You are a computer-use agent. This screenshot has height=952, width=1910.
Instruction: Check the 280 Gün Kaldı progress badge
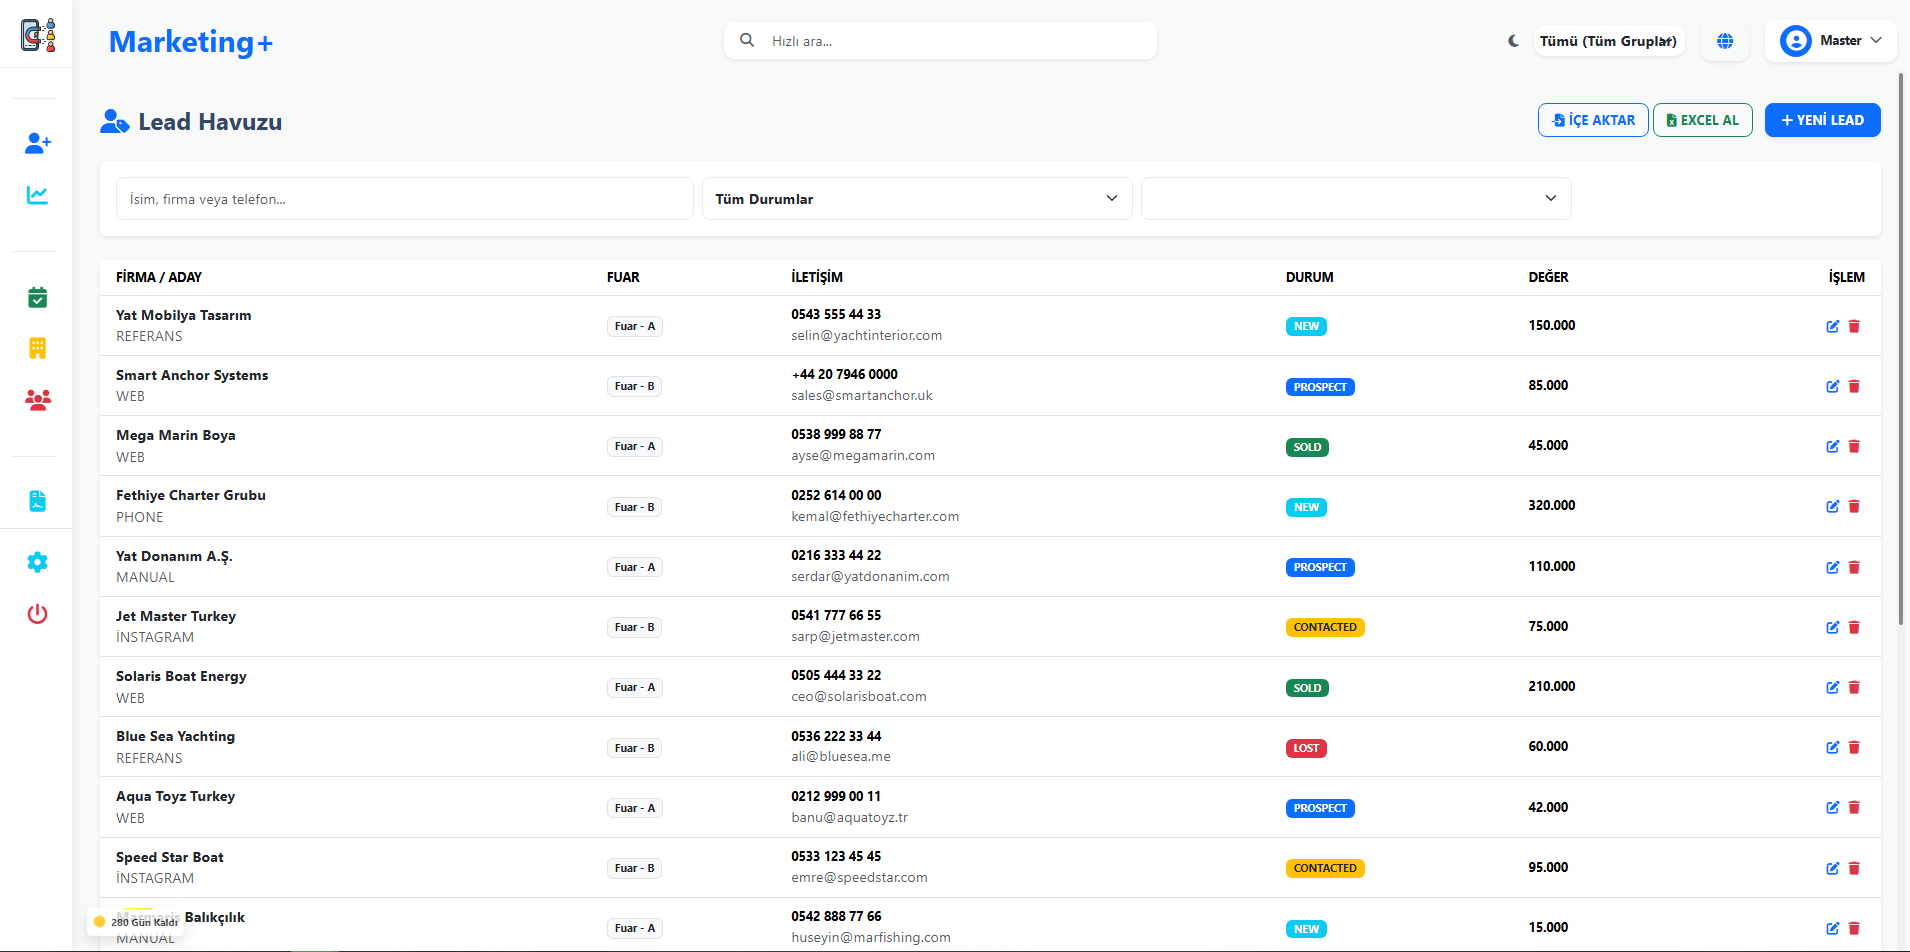pyautogui.click(x=137, y=921)
